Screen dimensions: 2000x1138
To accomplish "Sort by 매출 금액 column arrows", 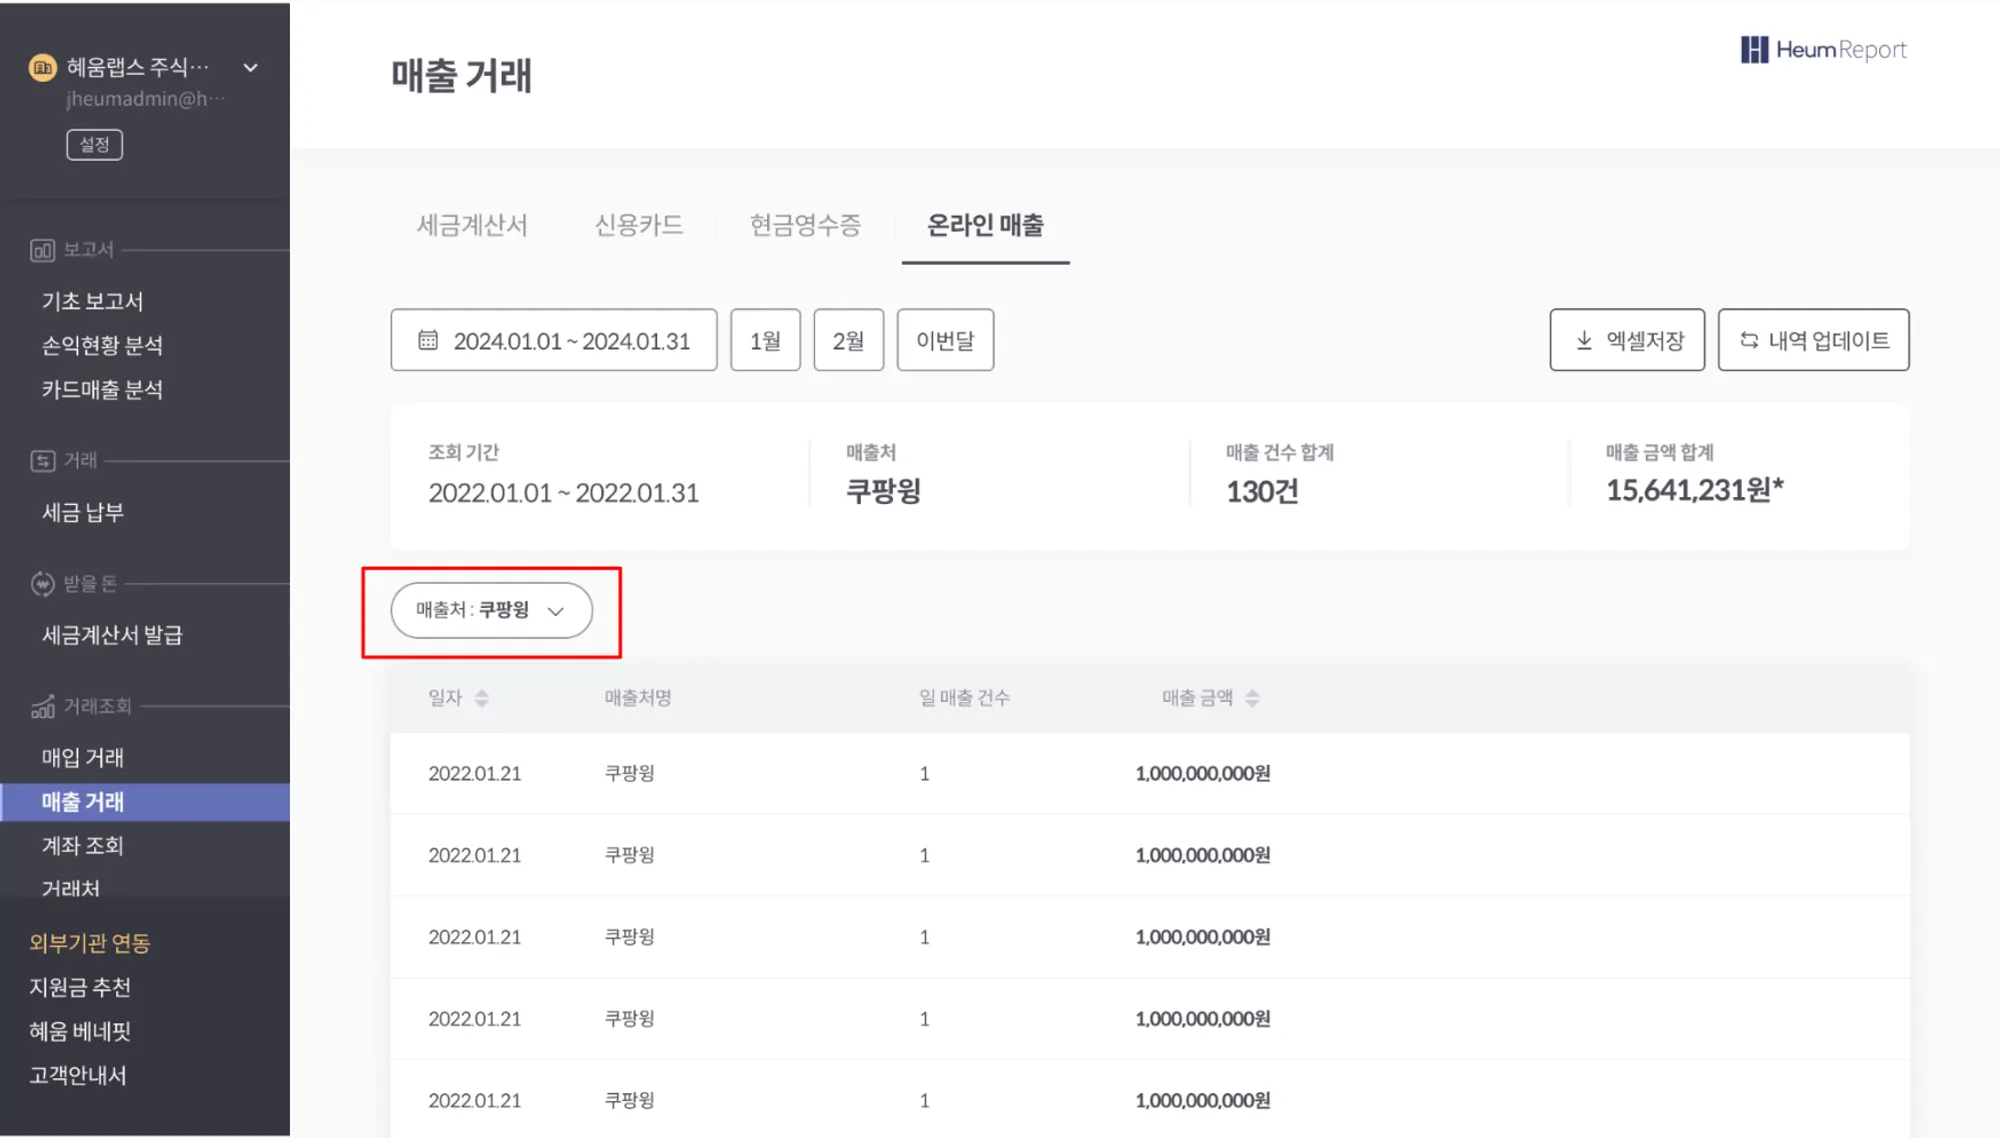I will pos(1252,698).
